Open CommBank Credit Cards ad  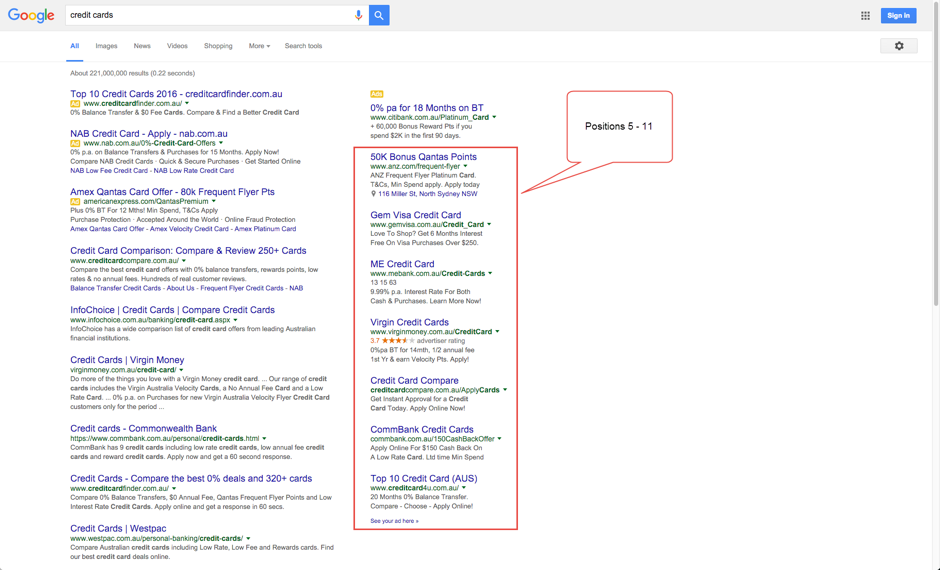point(422,429)
